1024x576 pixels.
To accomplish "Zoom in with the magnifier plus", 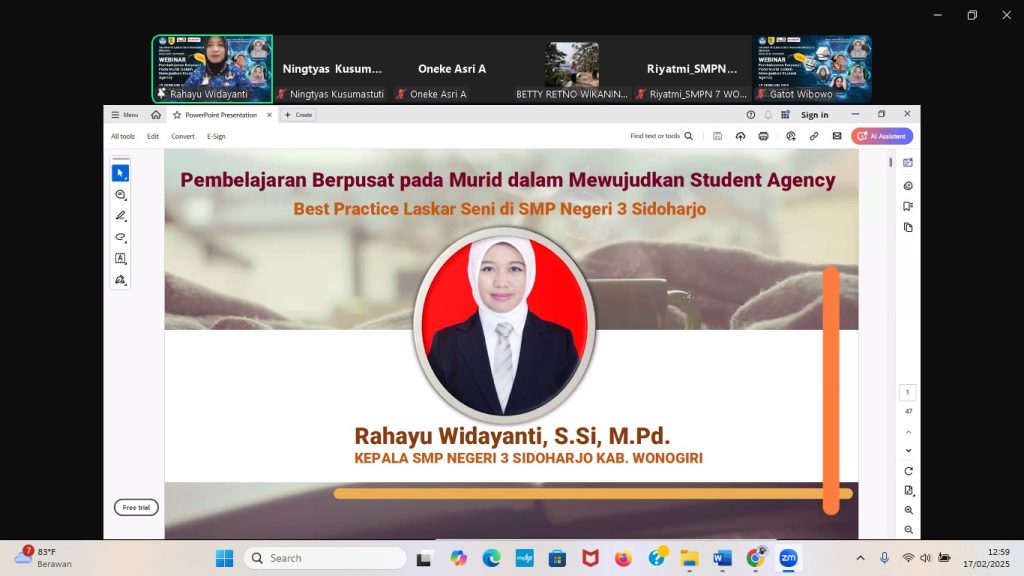I will coord(908,511).
